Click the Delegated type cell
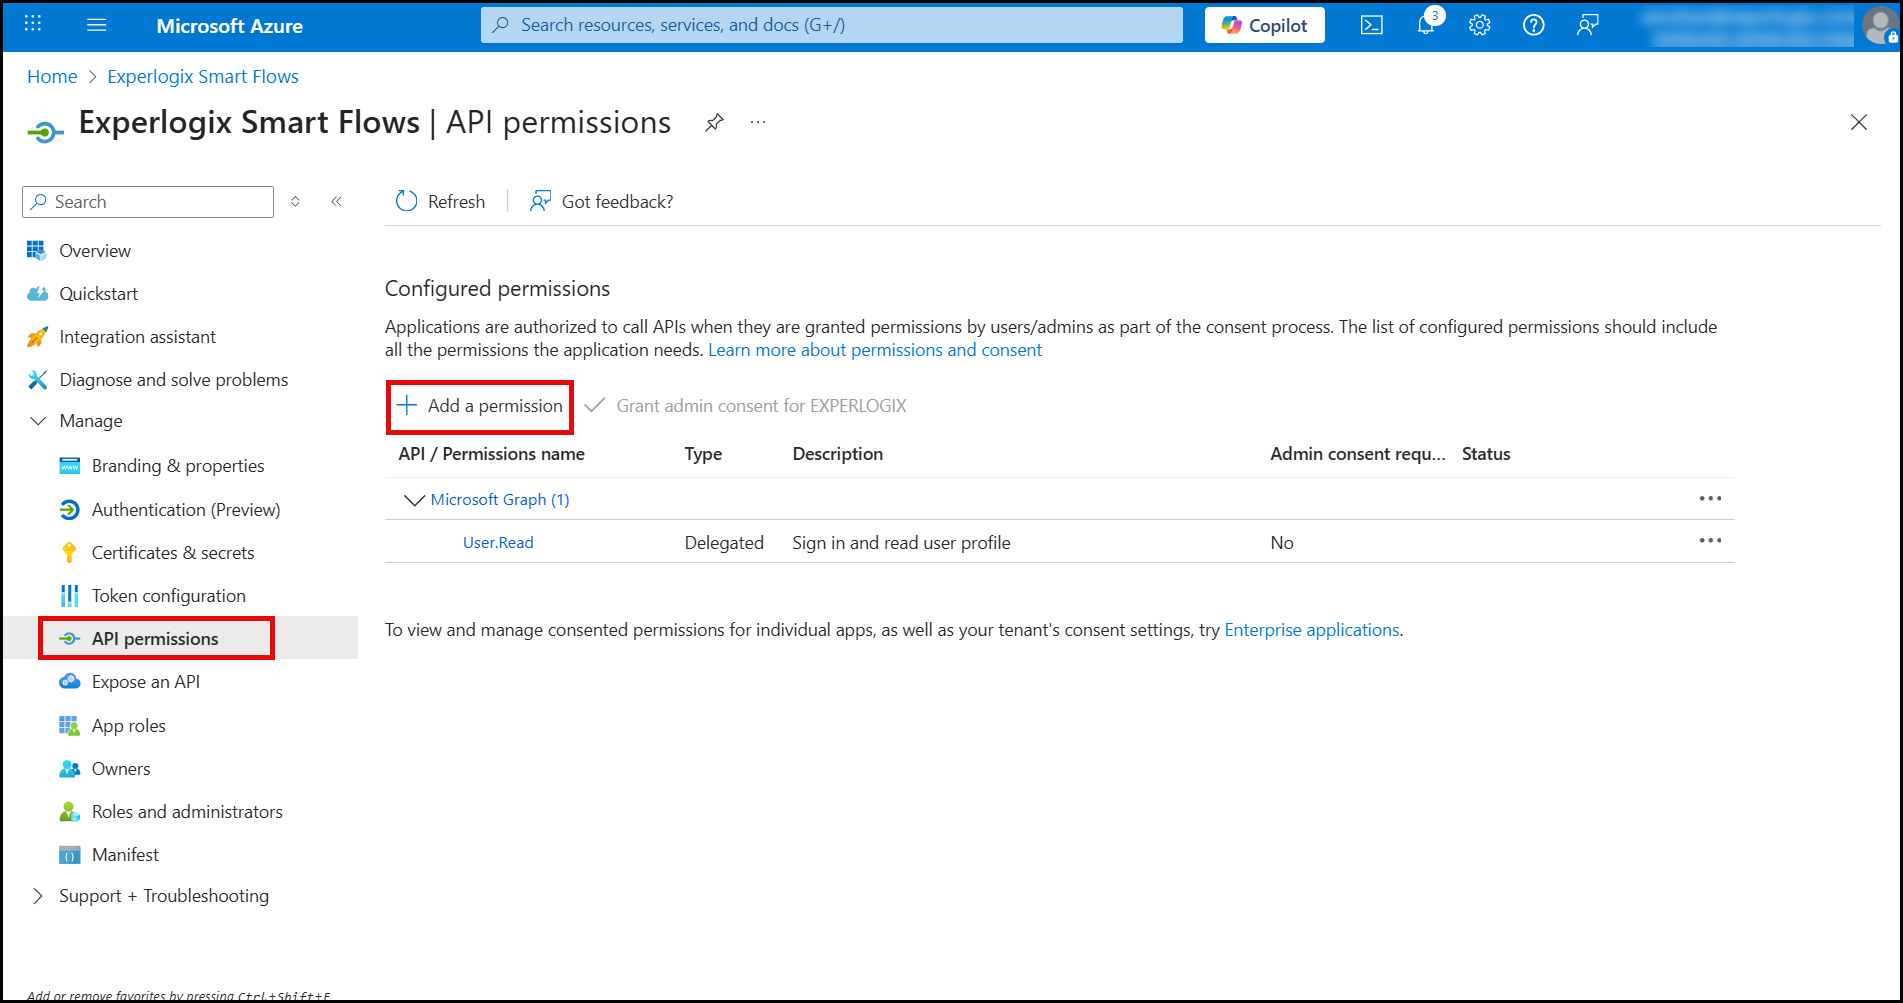 click(724, 542)
